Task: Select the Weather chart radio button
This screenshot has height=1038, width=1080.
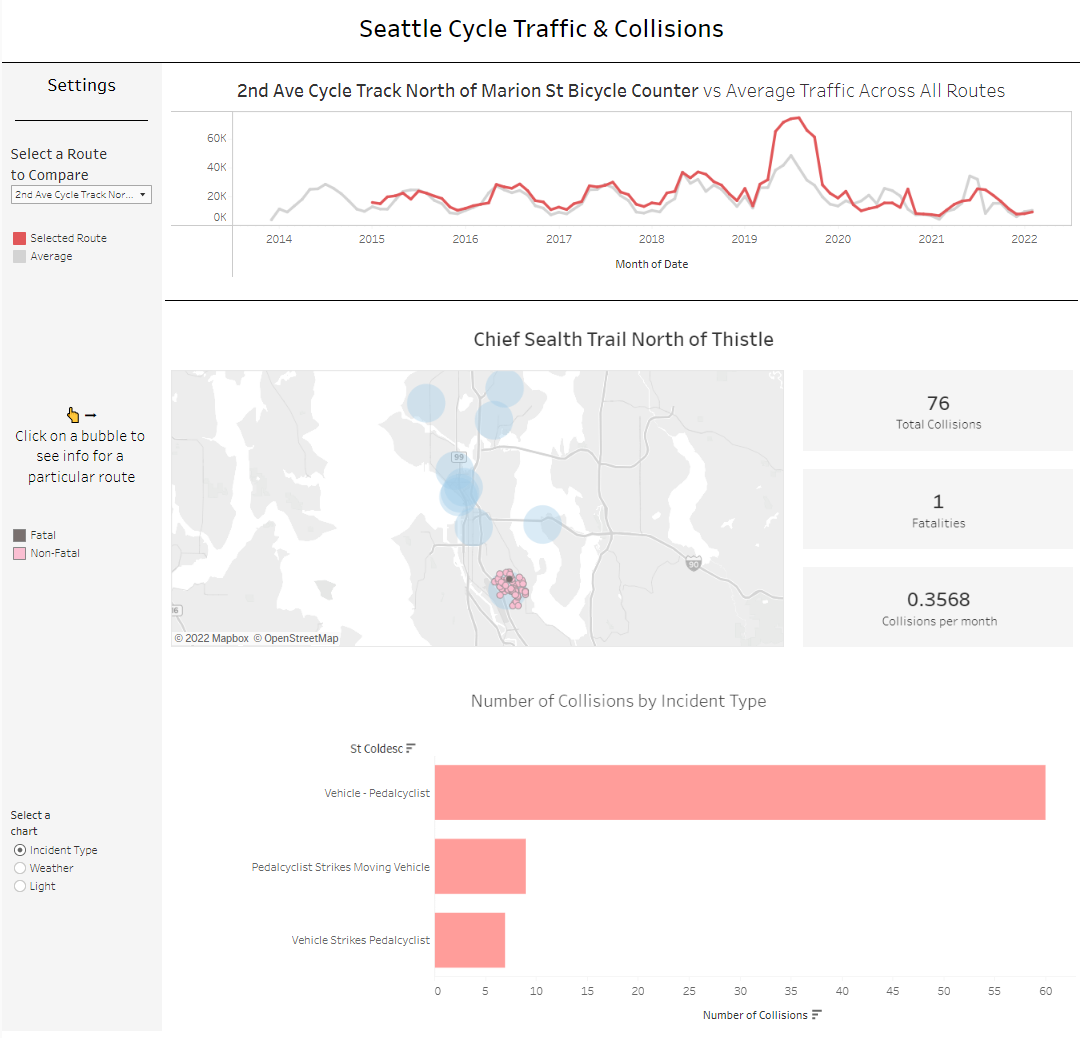Action: click(20, 868)
